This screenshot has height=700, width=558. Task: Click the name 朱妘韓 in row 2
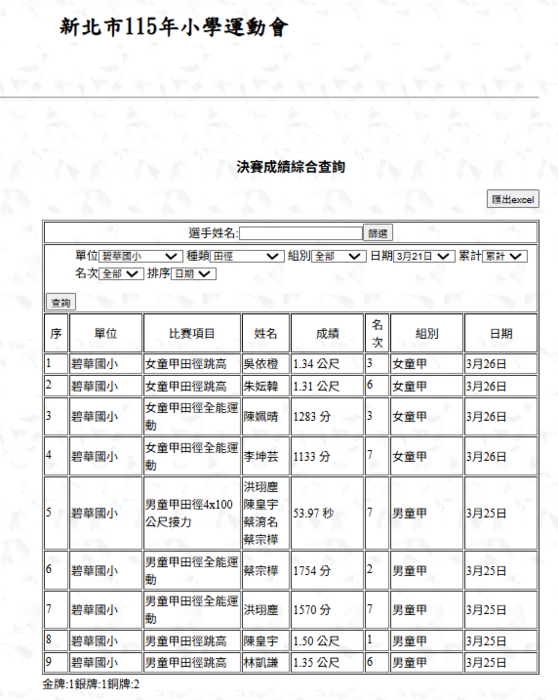261,386
